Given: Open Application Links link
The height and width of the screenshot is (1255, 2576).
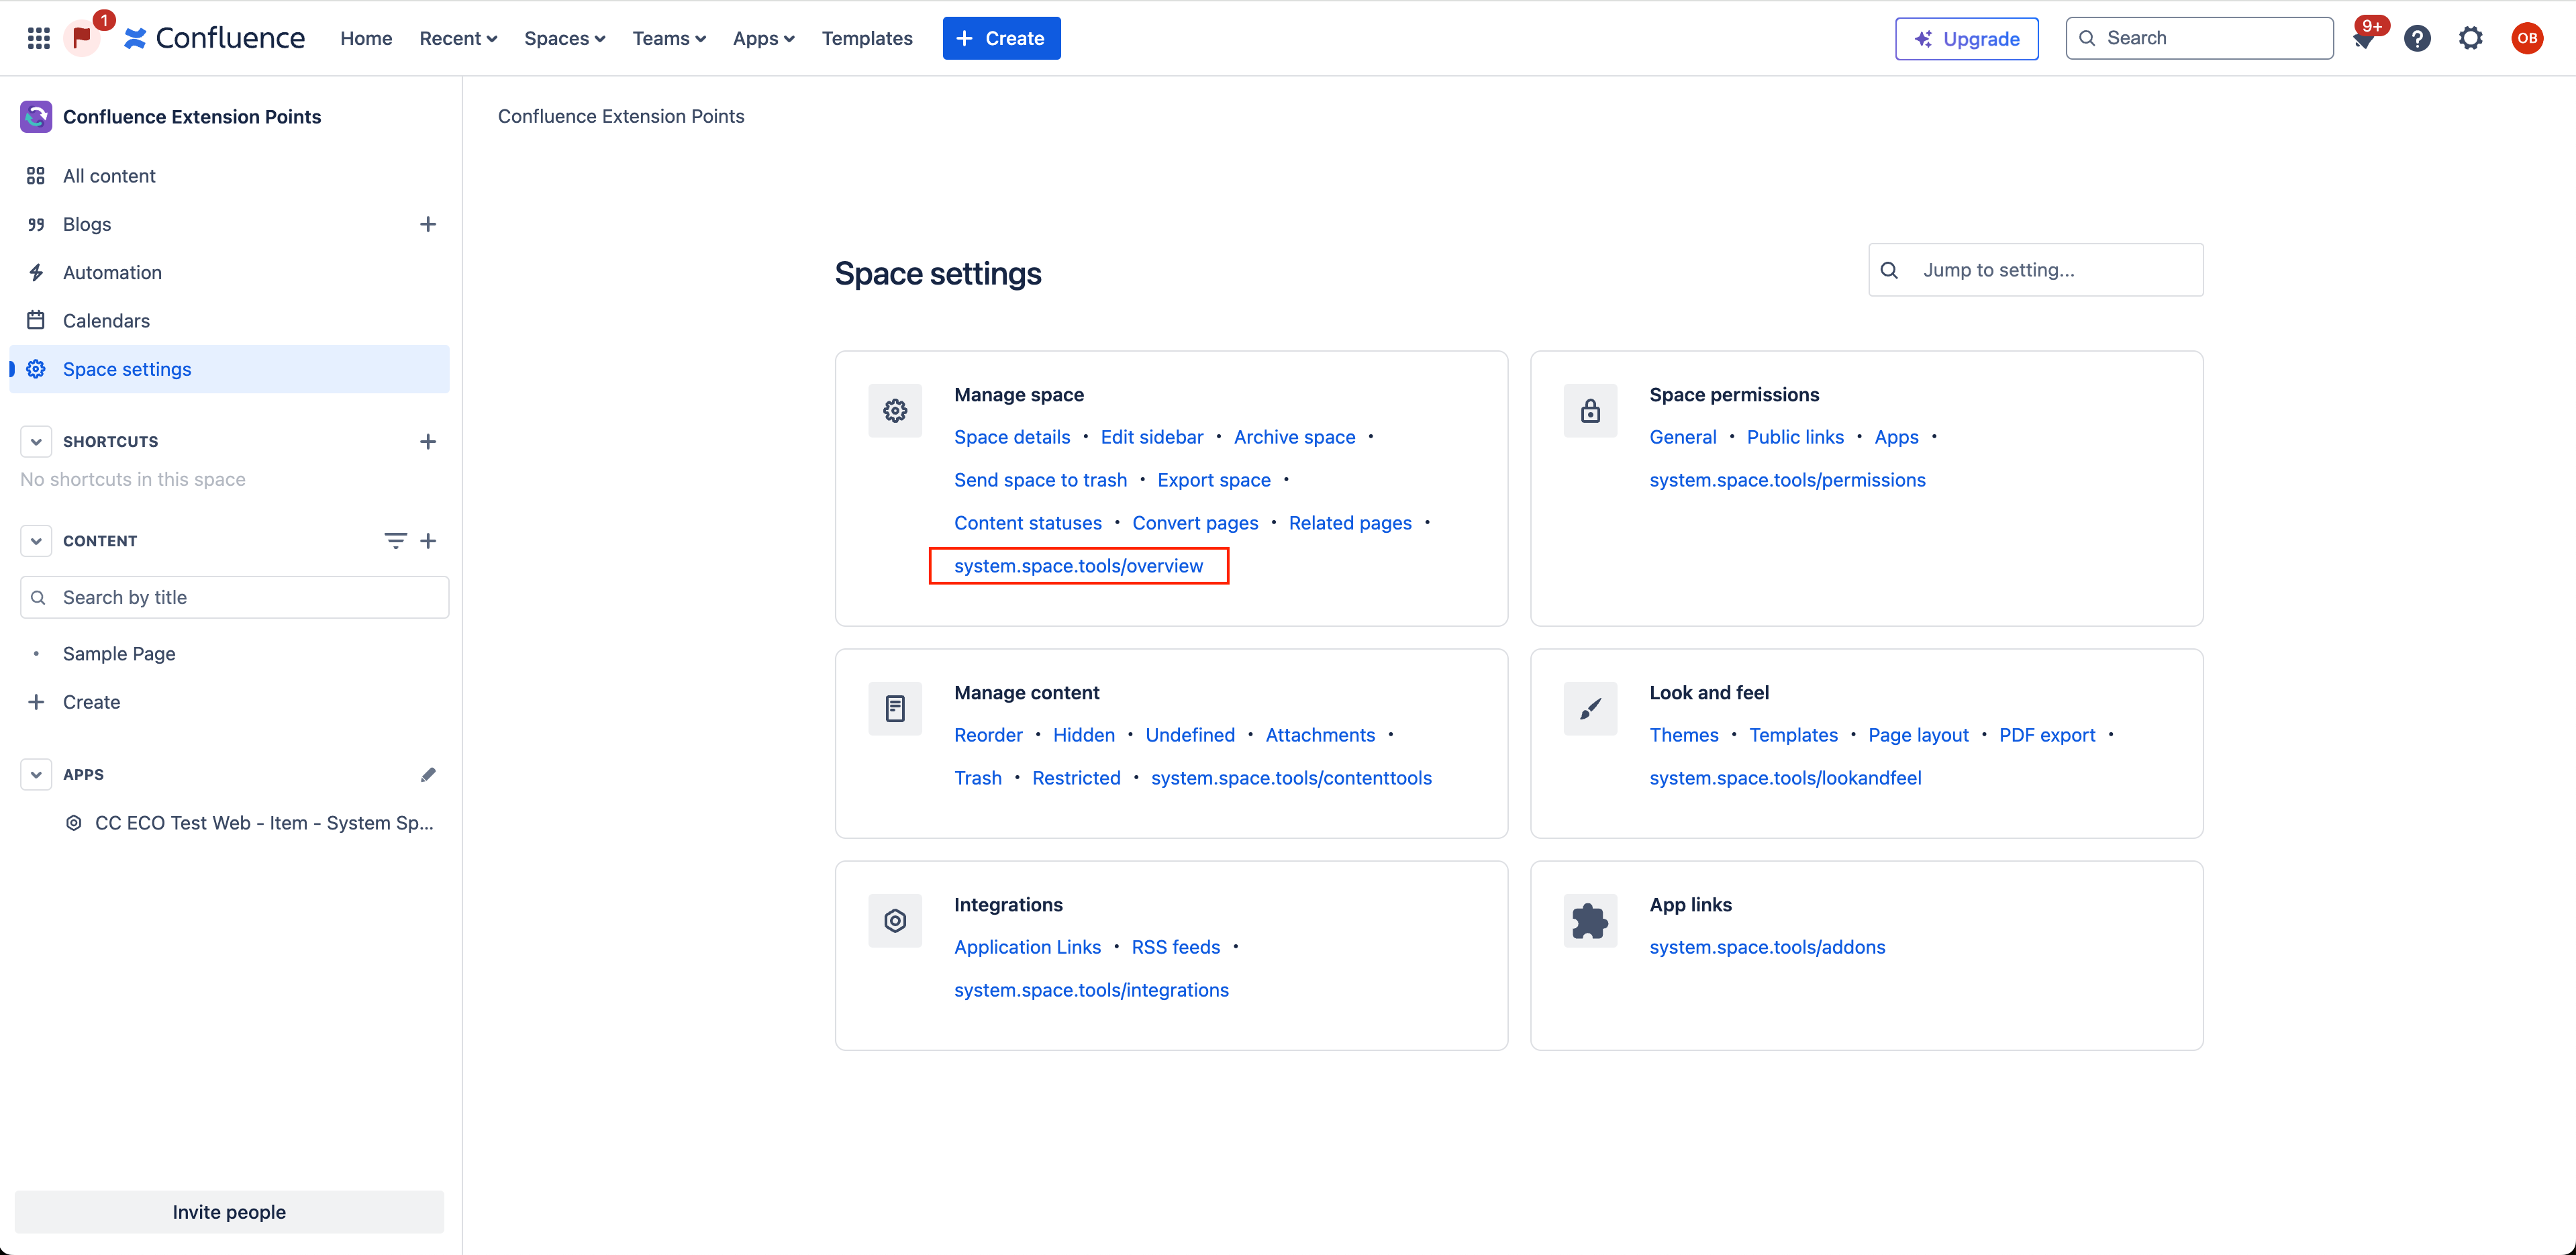Looking at the screenshot, I should 1027,946.
